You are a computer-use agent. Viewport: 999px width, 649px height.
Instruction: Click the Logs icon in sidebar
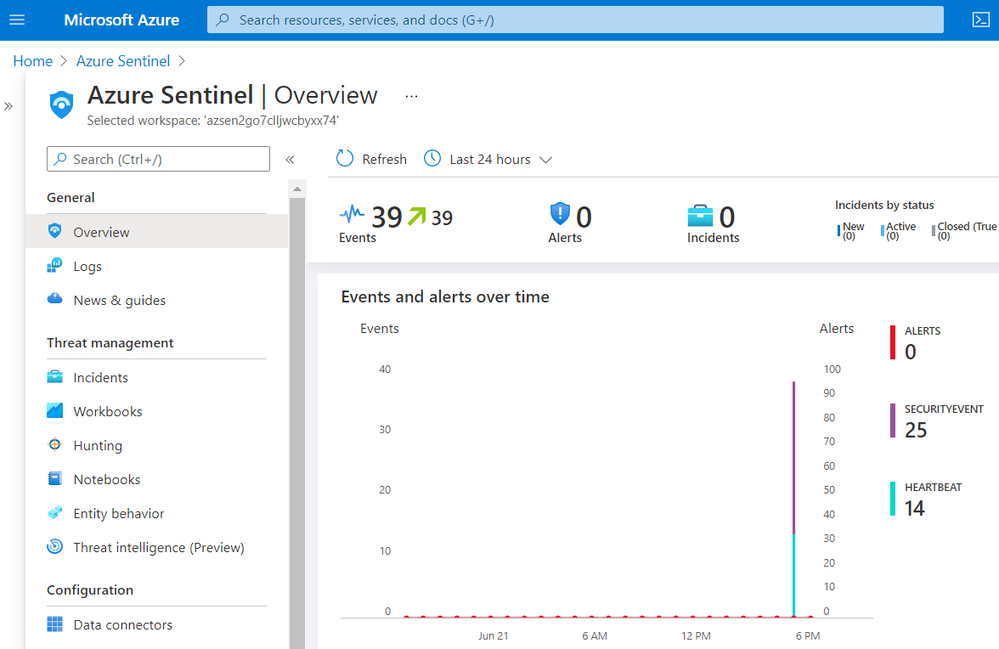55,265
